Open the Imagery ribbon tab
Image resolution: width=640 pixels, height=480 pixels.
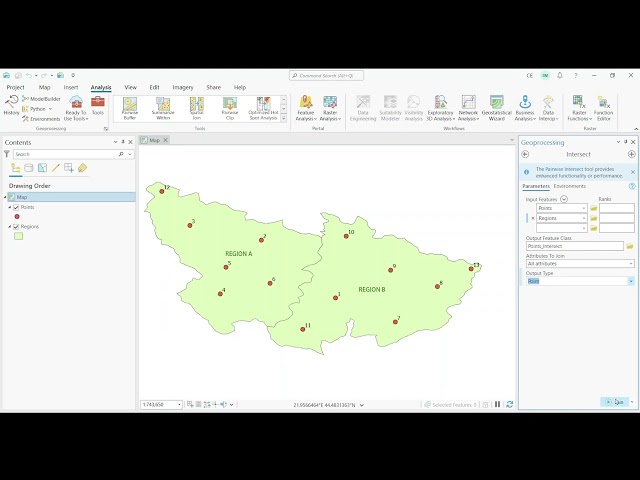click(183, 87)
